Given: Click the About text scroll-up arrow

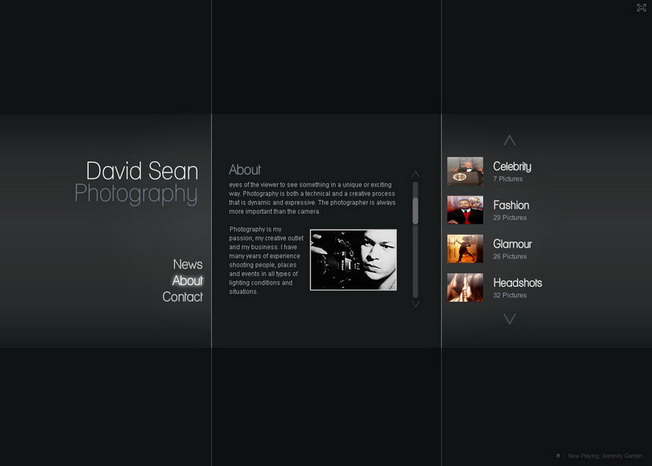Looking at the screenshot, I should coord(415,174).
